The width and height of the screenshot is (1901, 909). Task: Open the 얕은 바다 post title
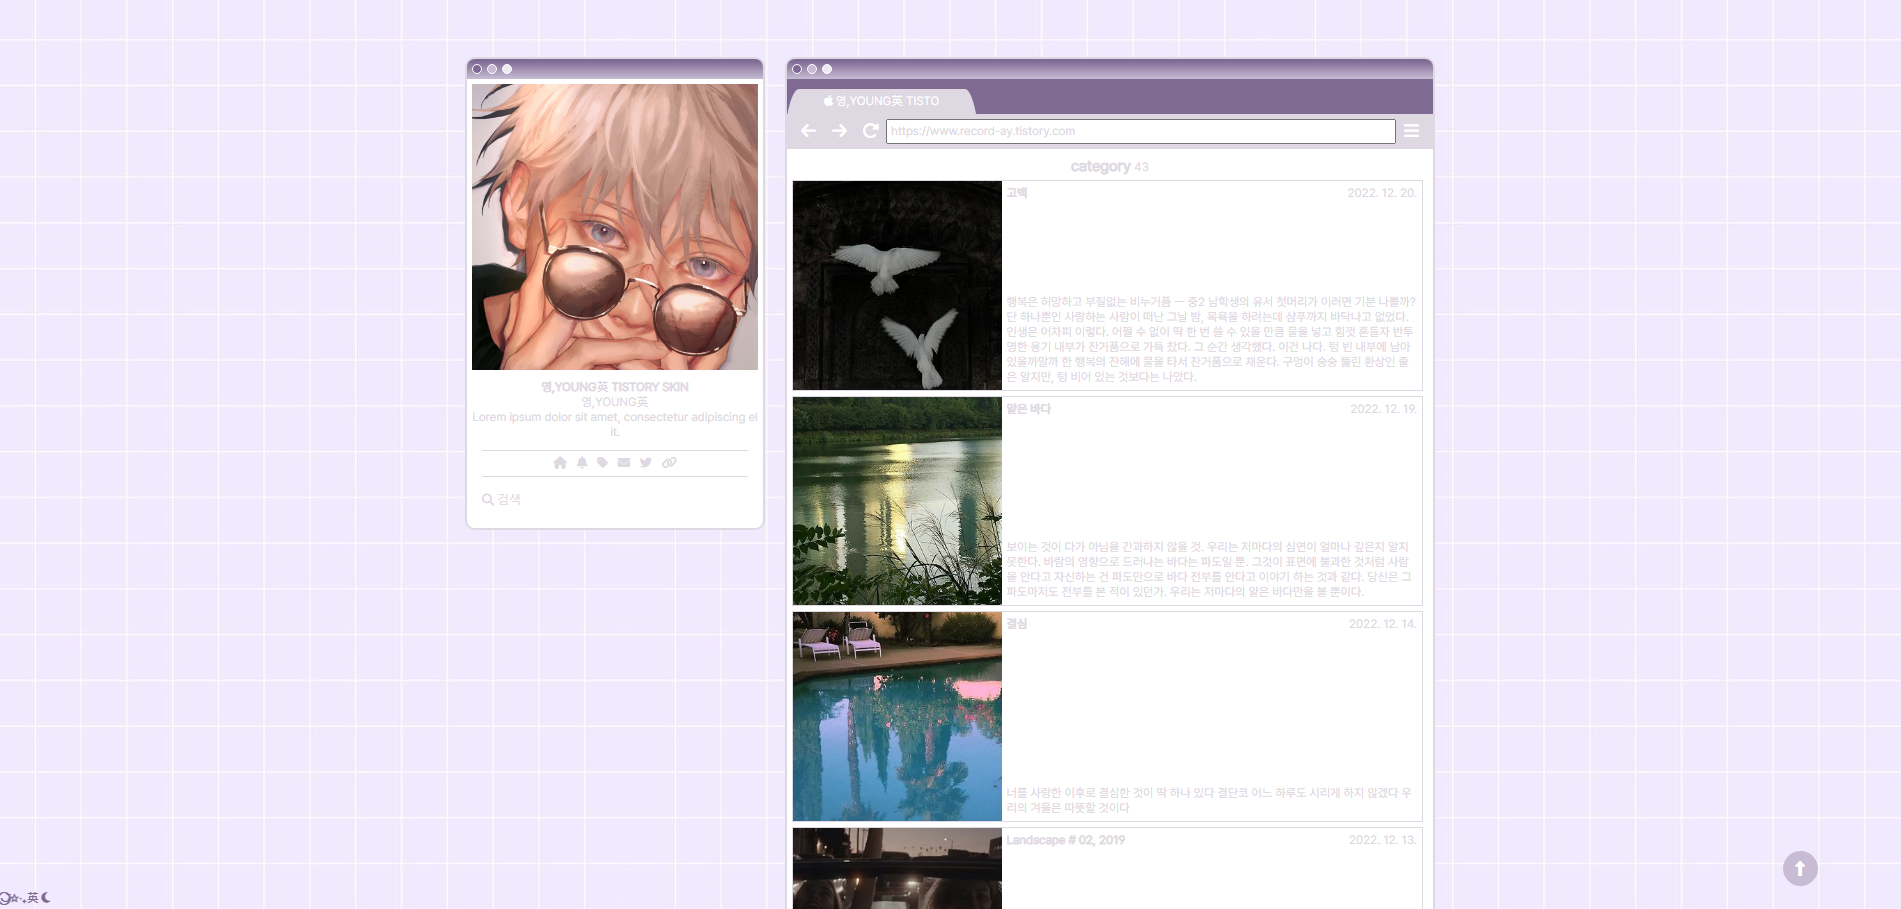pyautogui.click(x=1028, y=409)
